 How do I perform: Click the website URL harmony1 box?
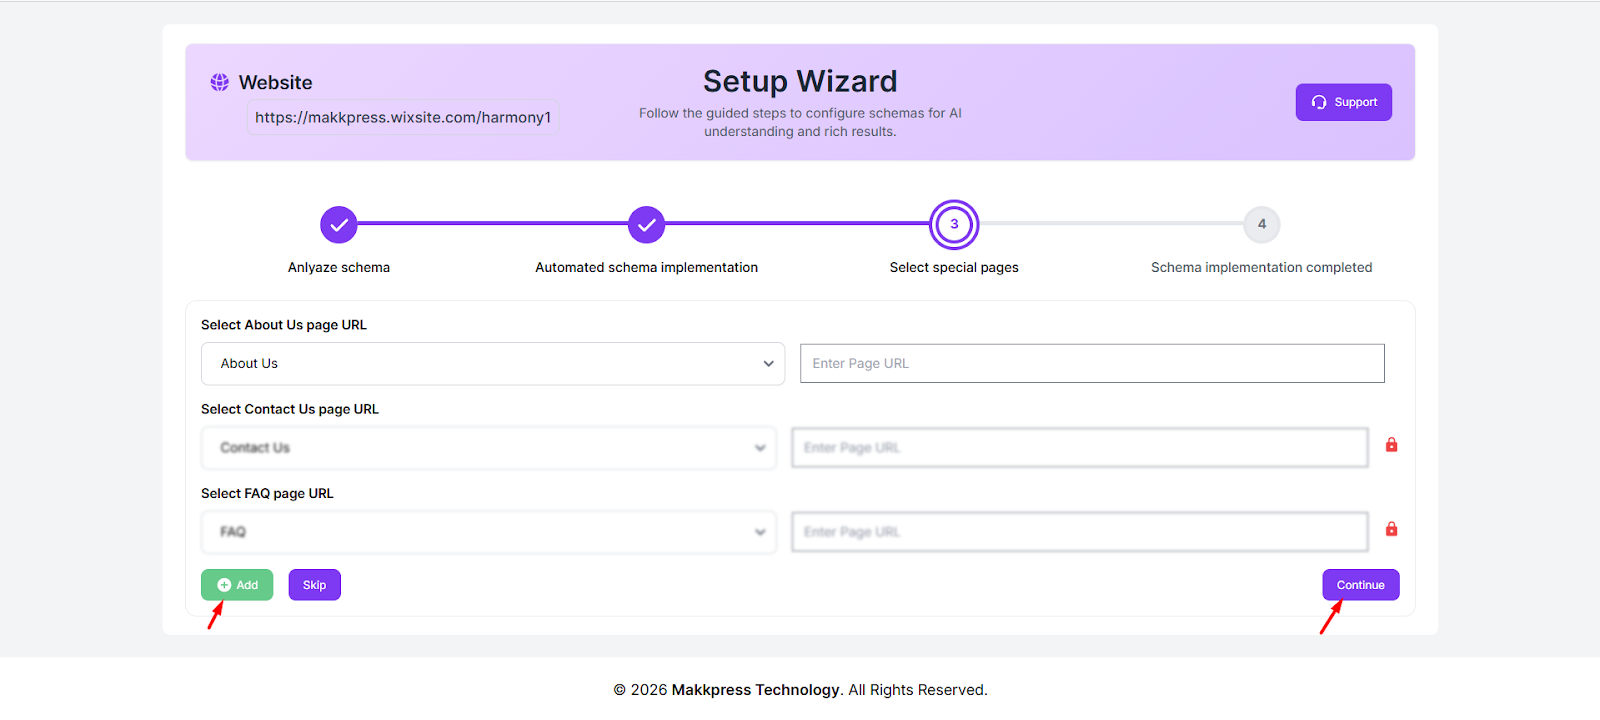click(x=402, y=117)
